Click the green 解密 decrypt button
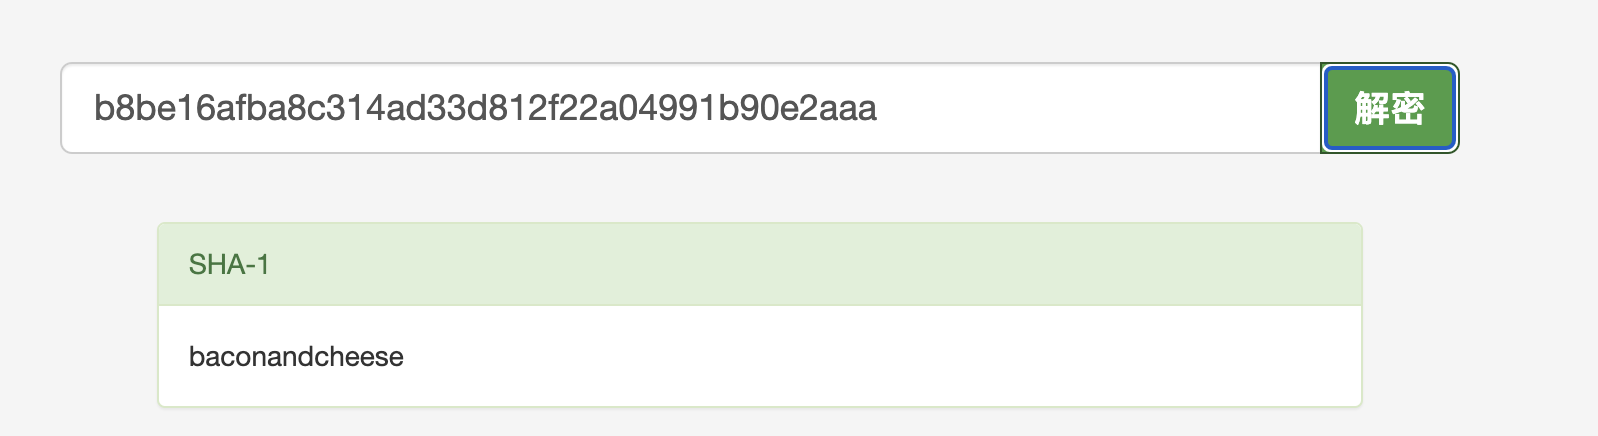Screen dimensions: 1598x436 [1389, 108]
